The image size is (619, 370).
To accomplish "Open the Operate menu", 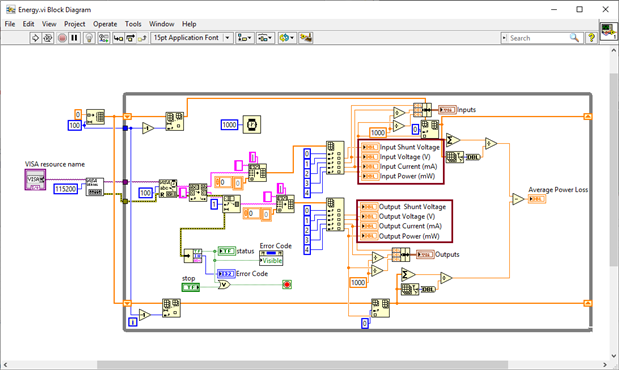I will tap(105, 24).
